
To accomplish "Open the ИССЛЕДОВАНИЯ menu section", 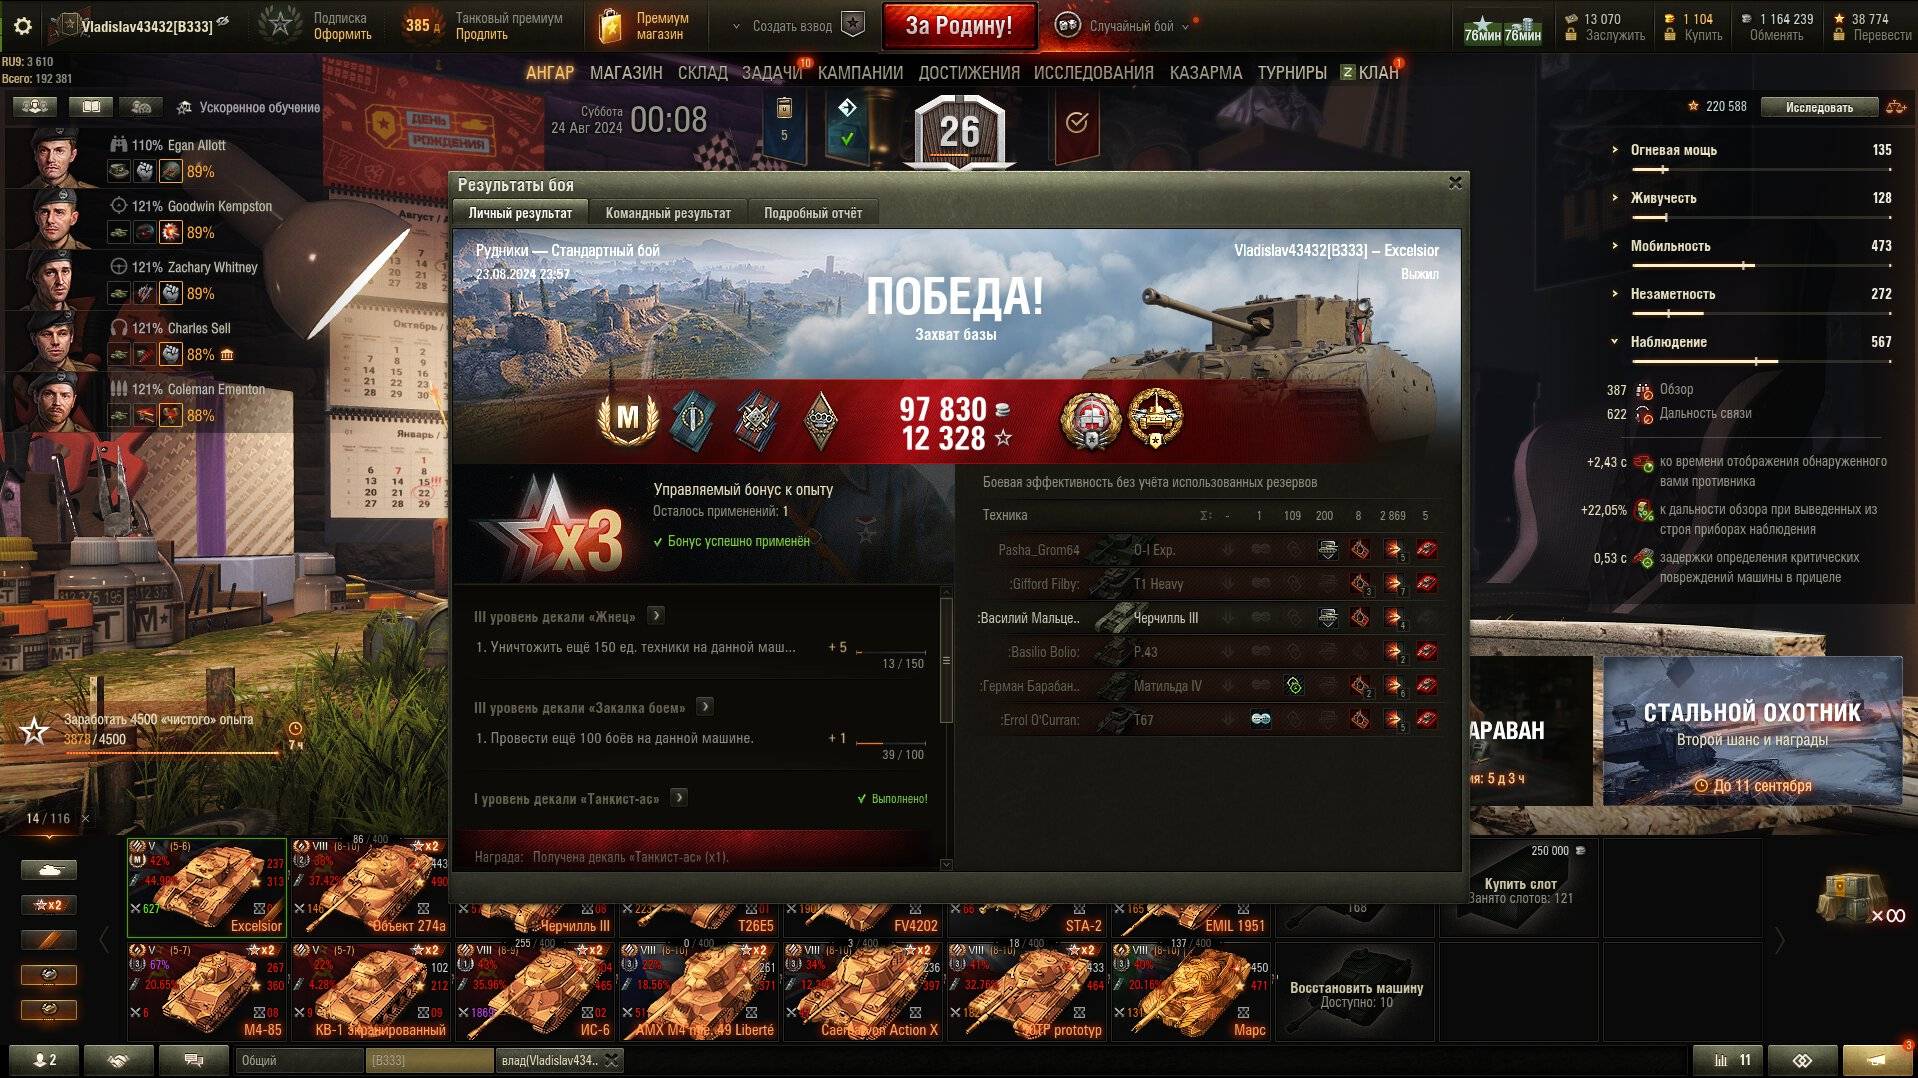I will (1093, 73).
